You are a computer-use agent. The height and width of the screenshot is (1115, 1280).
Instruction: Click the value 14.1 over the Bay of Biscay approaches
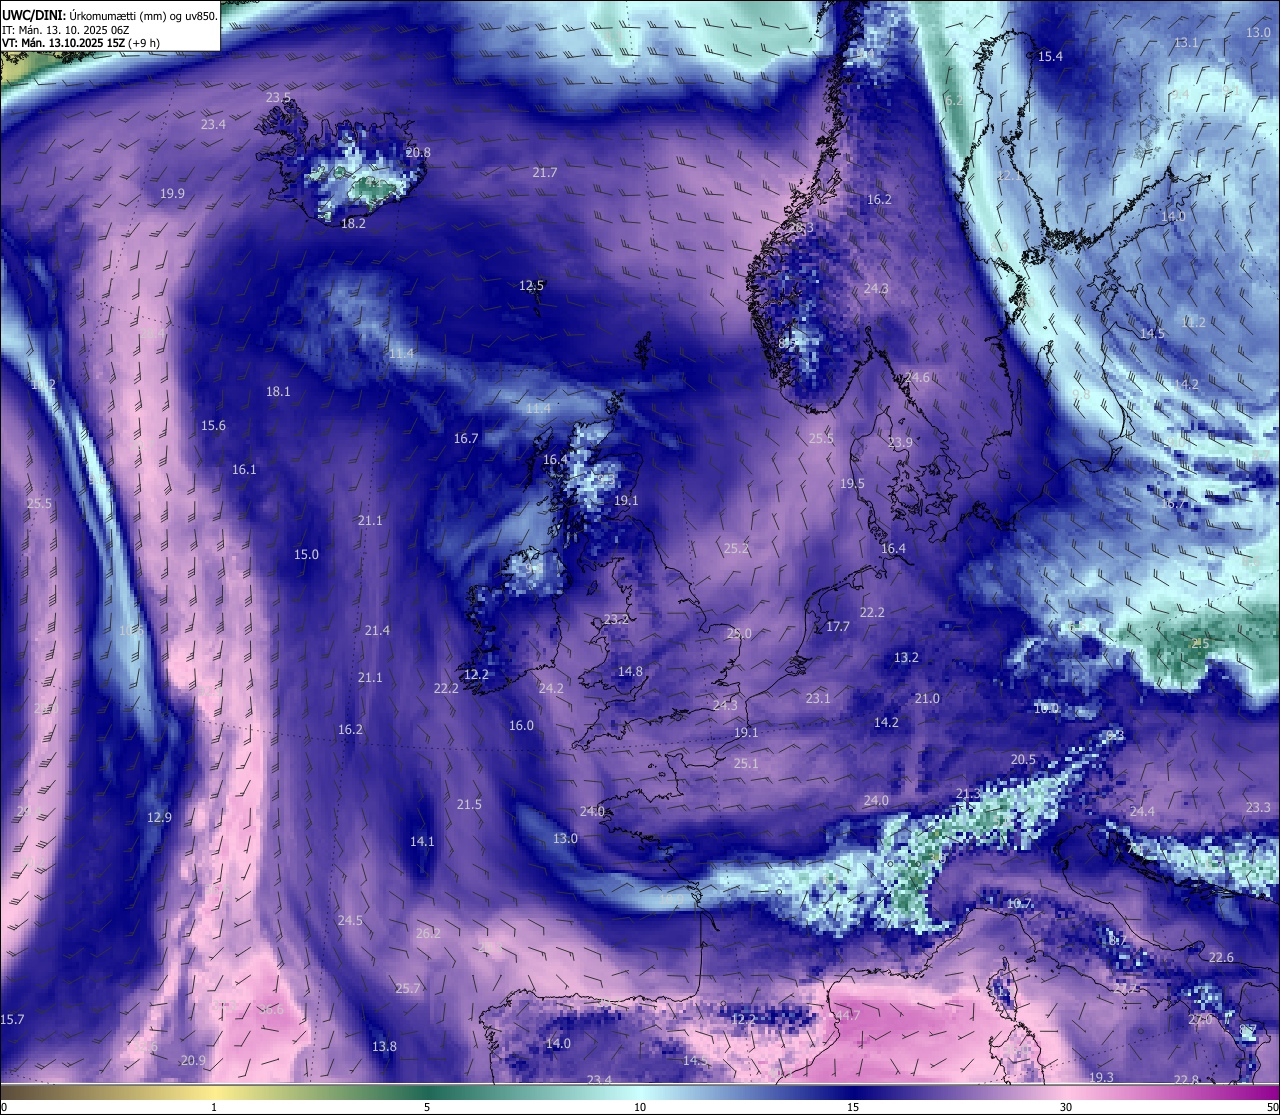point(422,842)
